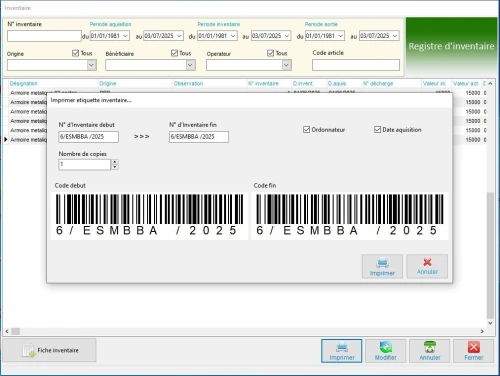Click the N° d'Inventaire fin field

coord(199,137)
